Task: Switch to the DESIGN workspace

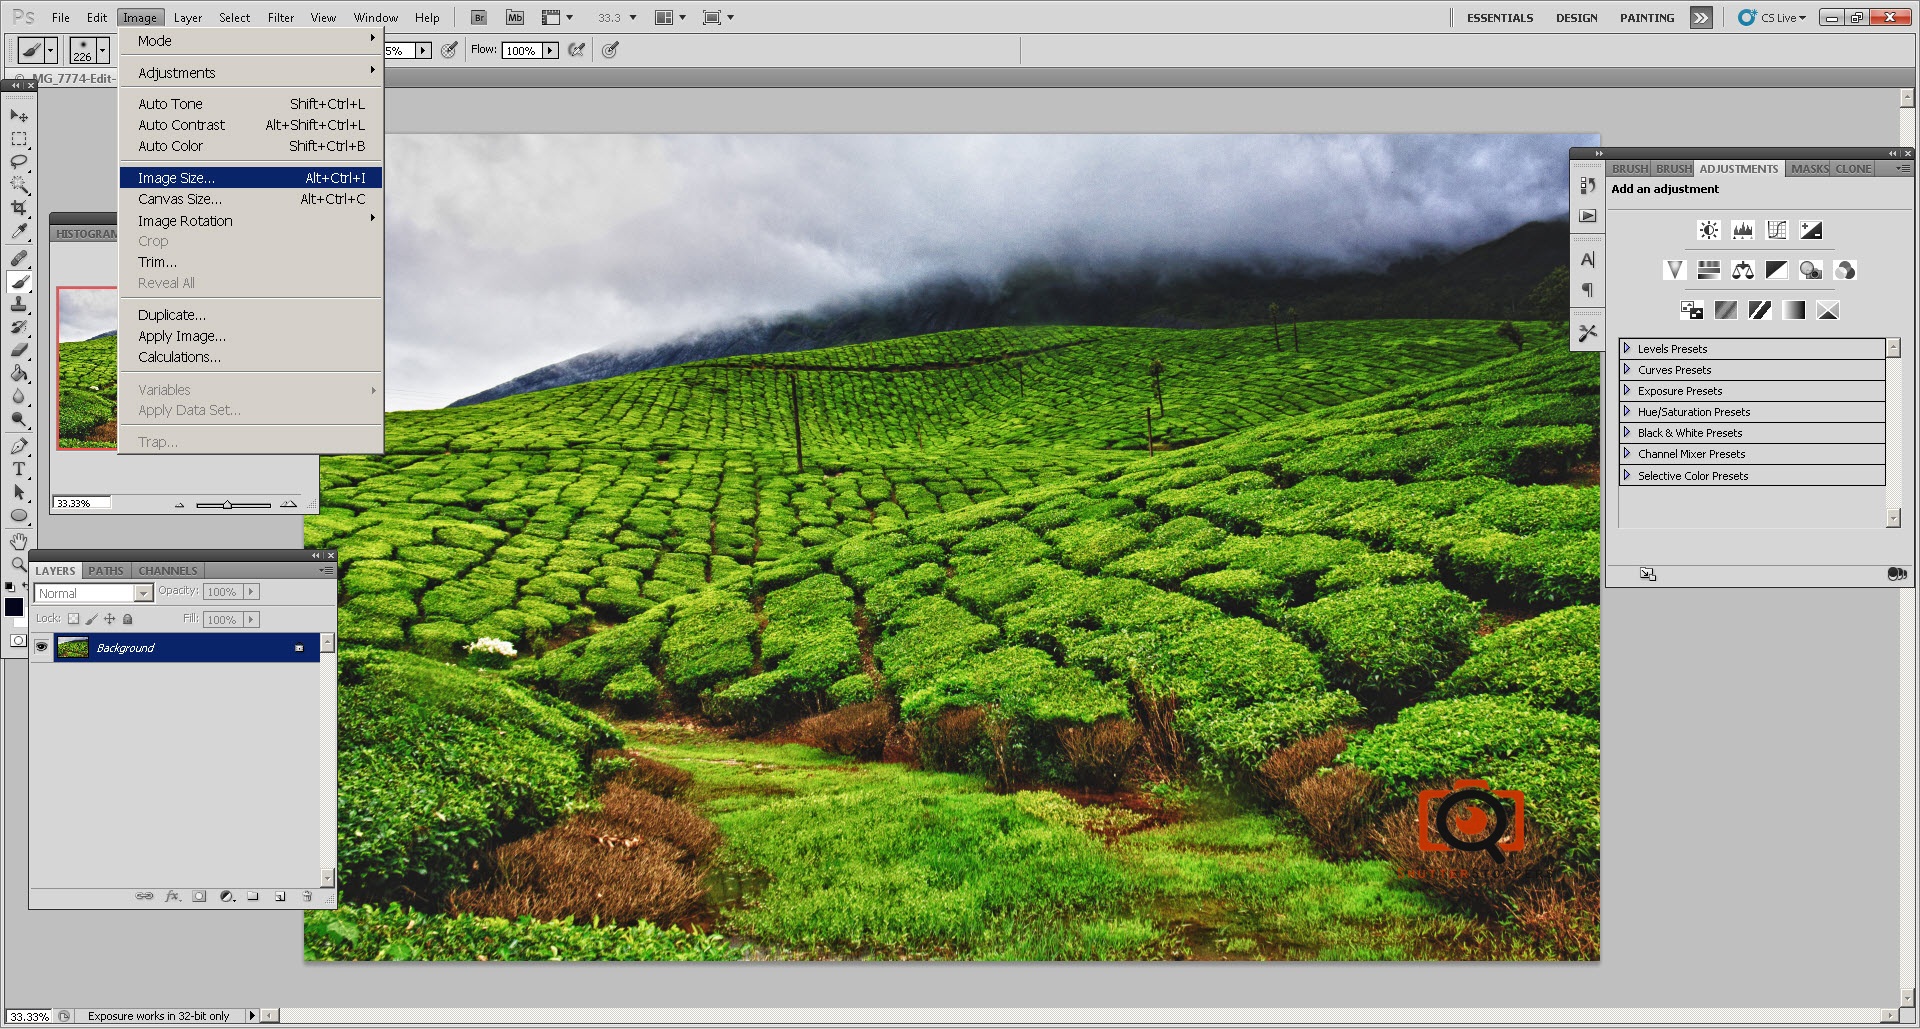Action: 1576,18
